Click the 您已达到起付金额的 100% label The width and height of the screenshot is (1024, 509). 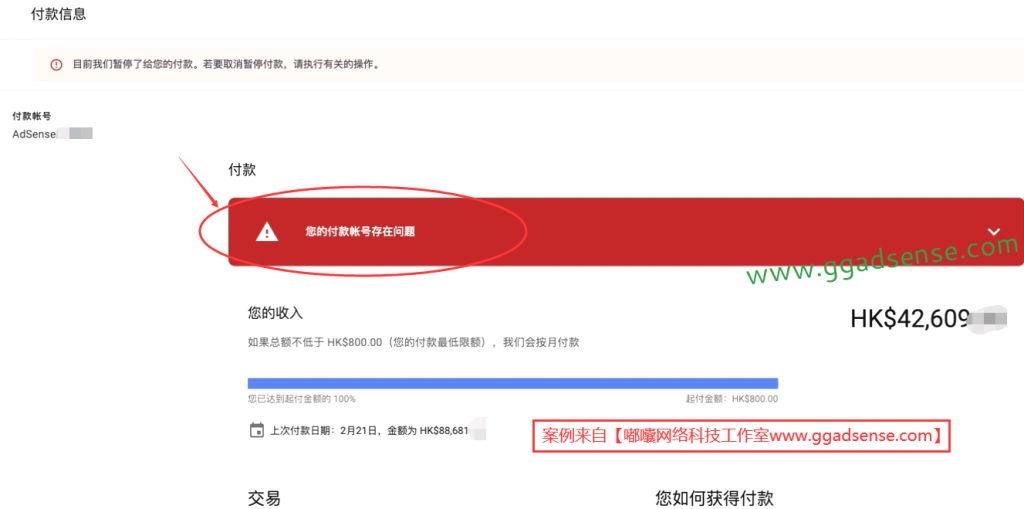pyautogui.click(x=302, y=399)
